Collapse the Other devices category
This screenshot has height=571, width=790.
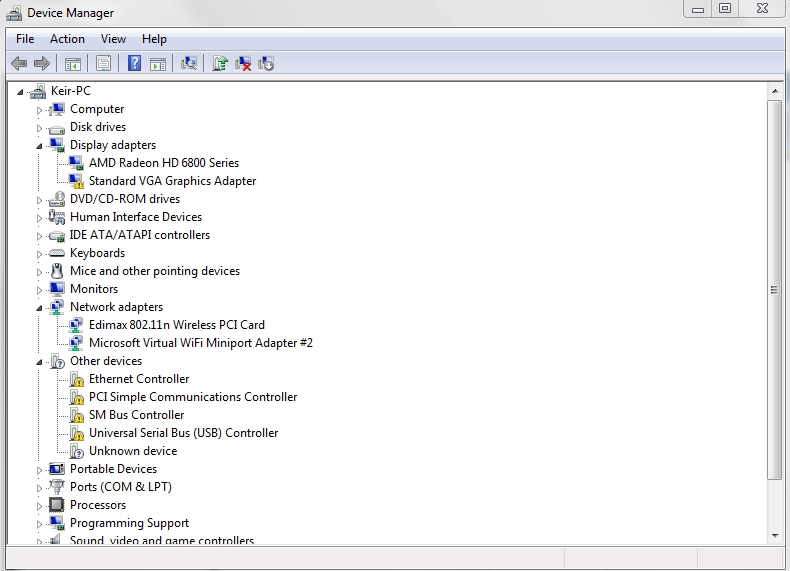tap(40, 361)
